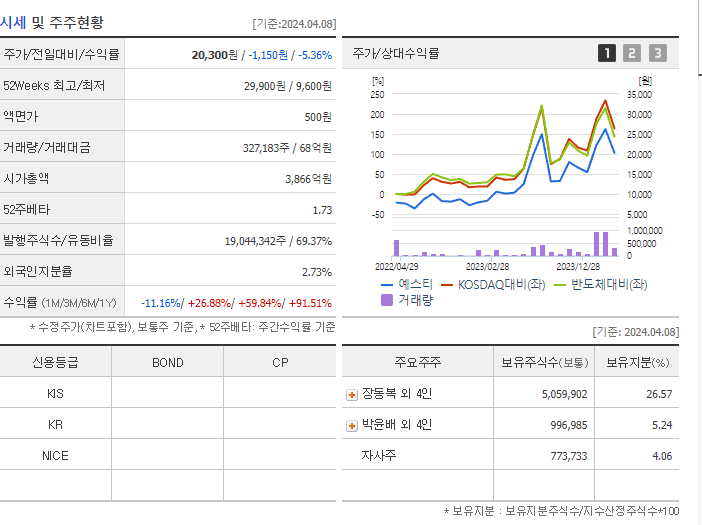
Task: Select the share count 996,985
Action: 569,425
